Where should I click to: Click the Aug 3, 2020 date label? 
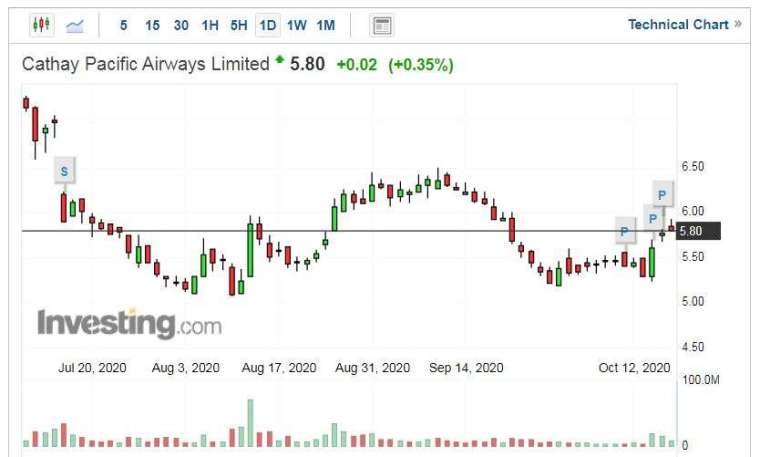[186, 368]
